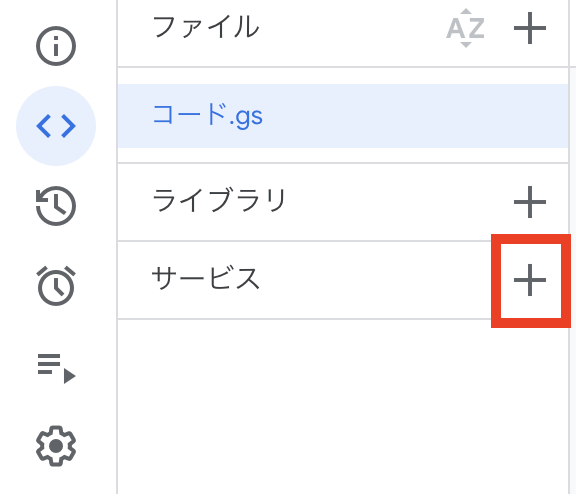Click the ライブラリ section heading
576x494 pixels.
(x=219, y=200)
